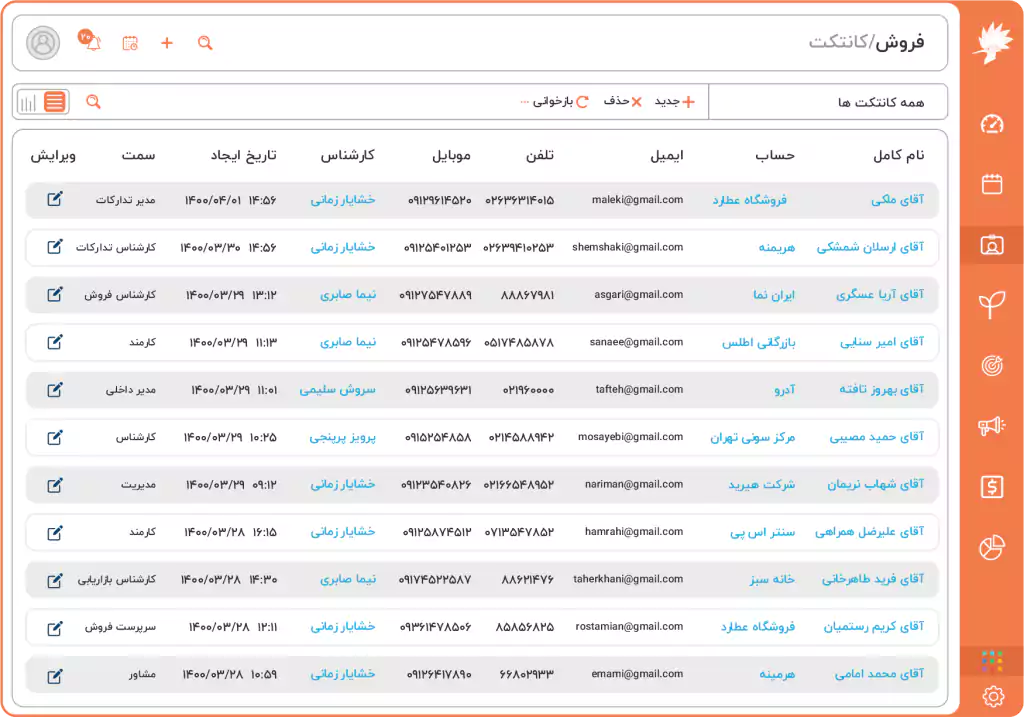Image resolution: width=1024 pixels, height=717 pixels.
Task: Click the orange plus icon in the top toolbar
Action: point(166,44)
